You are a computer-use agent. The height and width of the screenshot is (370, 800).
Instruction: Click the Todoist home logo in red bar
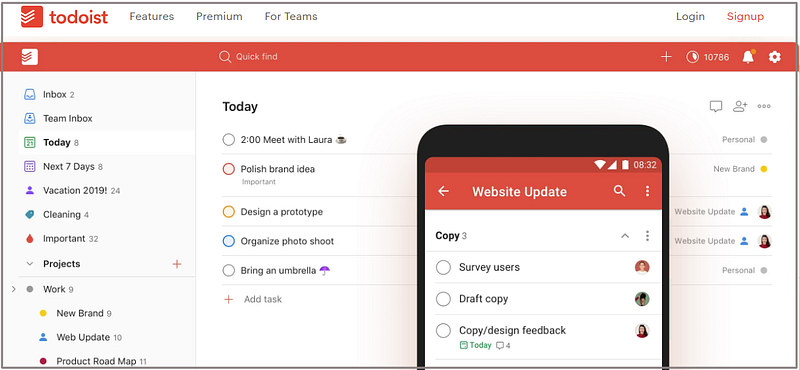point(30,57)
